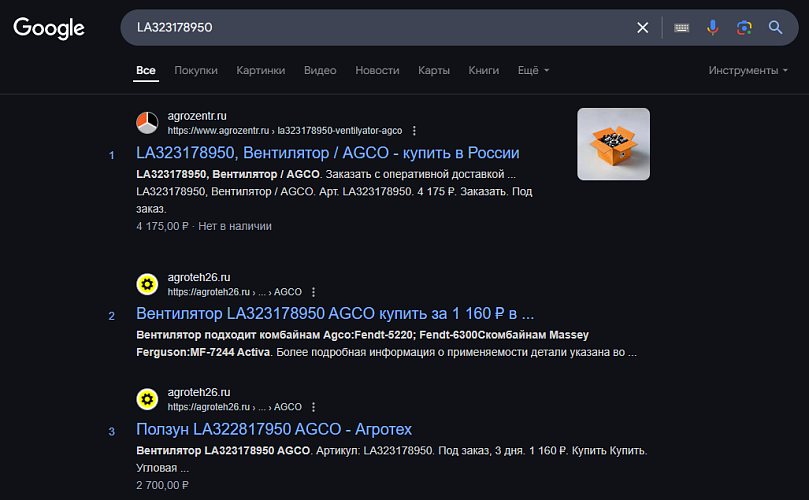Screen dimensions: 809x500
Task: Switch to the Картинки tab
Action: coord(261,70)
